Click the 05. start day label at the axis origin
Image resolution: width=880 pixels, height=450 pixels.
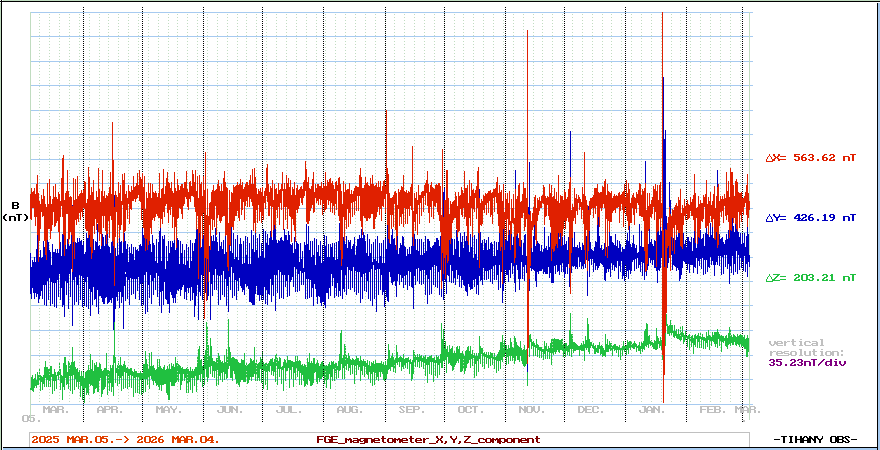pyautogui.click(x=30, y=418)
